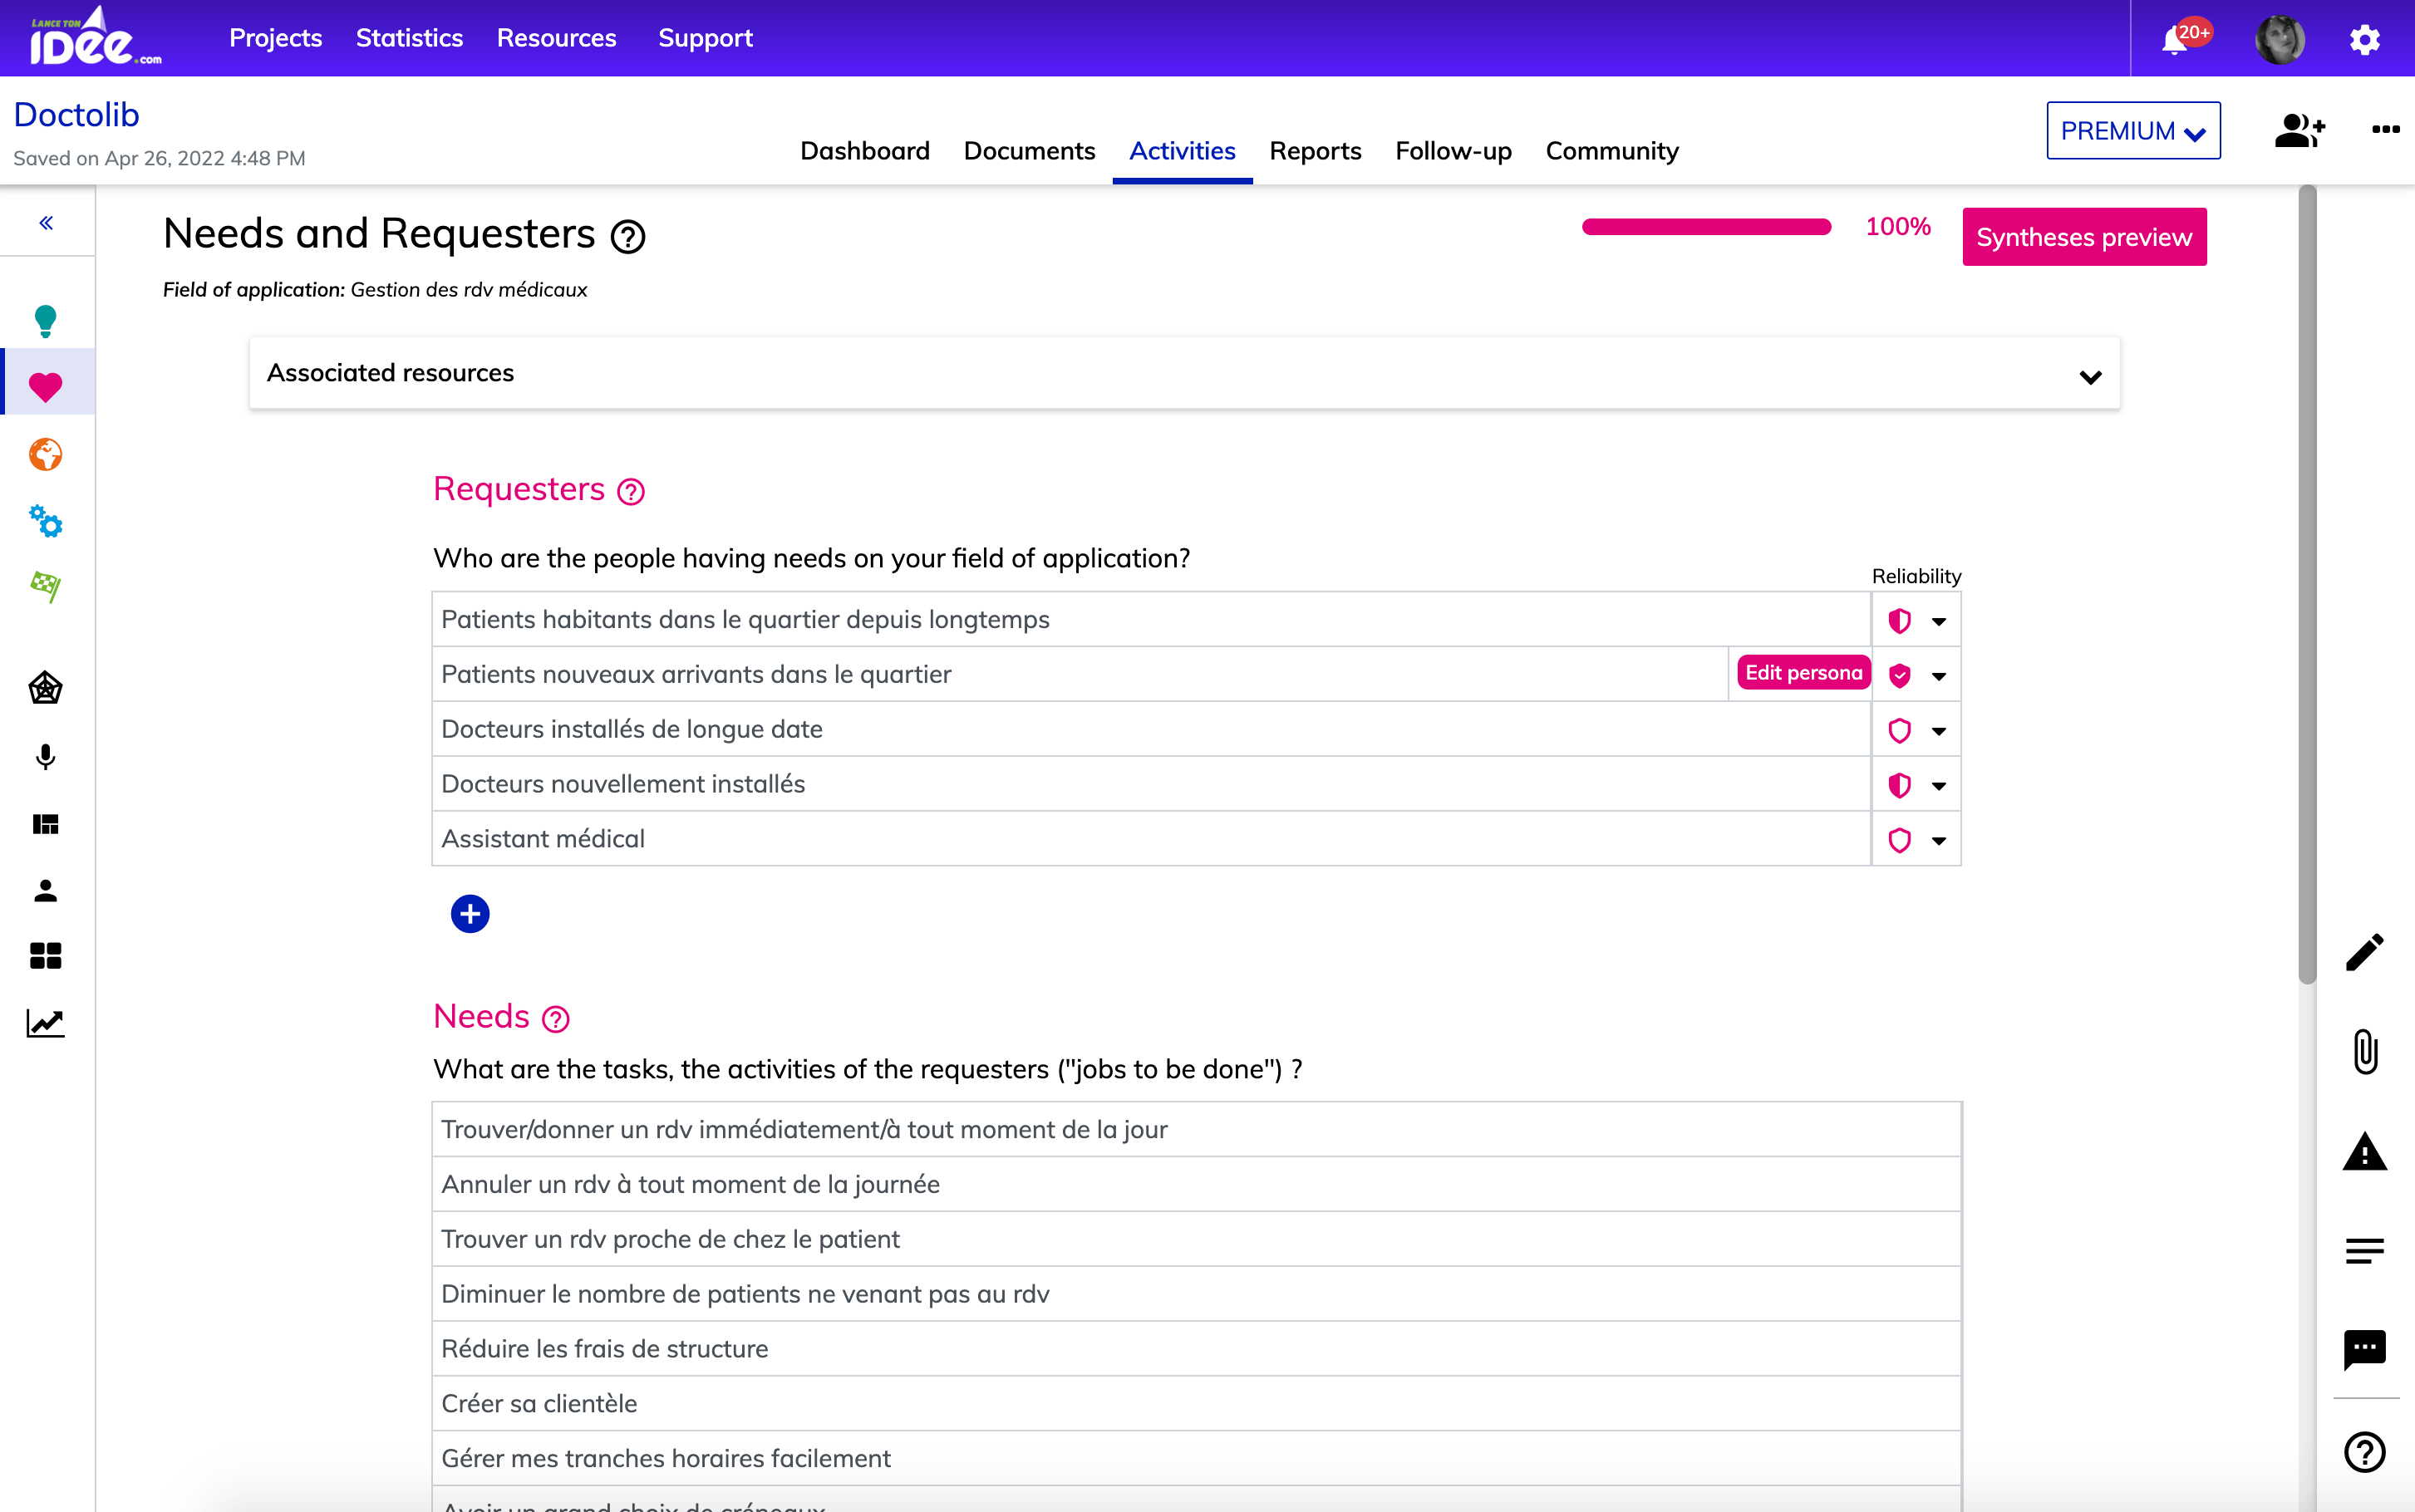The height and width of the screenshot is (1512, 2415).
Task: Open the green checkered flag activity
Action: tap(46, 586)
